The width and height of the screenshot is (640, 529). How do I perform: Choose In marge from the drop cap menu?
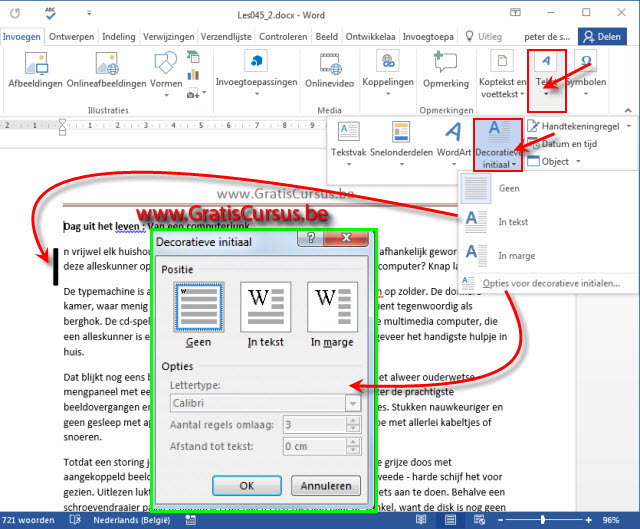coord(547,256)
